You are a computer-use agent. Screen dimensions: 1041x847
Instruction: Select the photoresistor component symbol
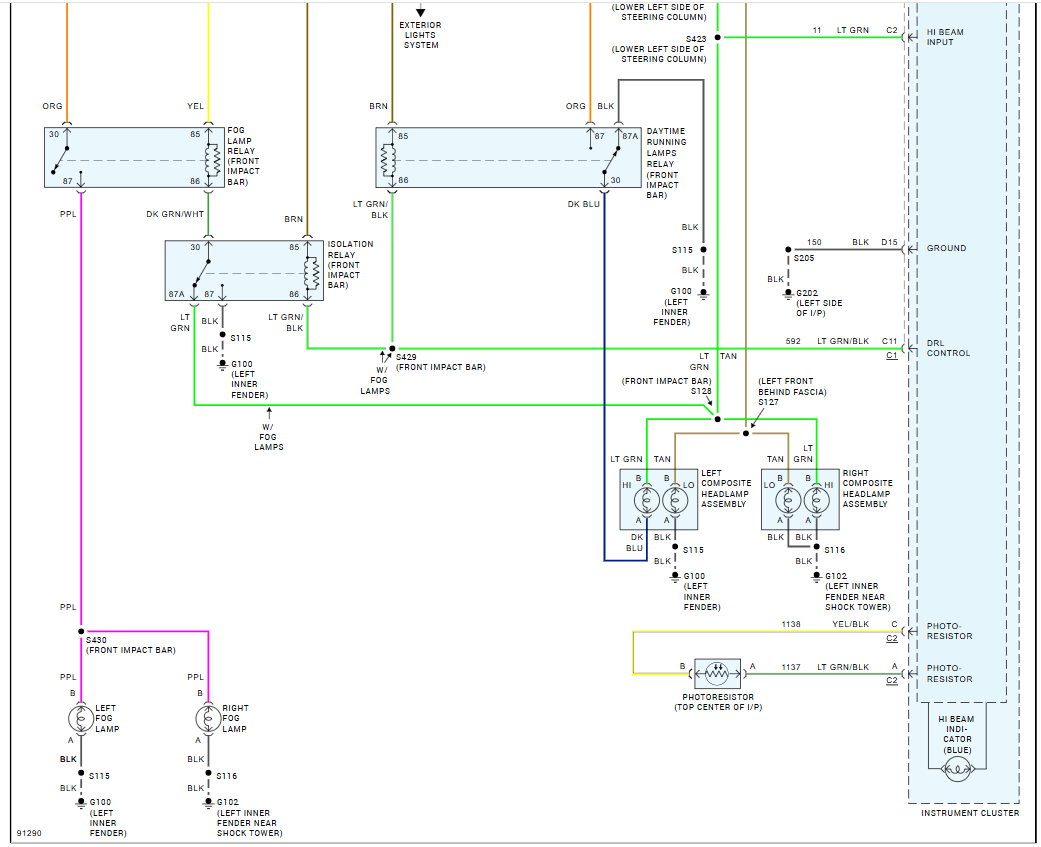717,671
